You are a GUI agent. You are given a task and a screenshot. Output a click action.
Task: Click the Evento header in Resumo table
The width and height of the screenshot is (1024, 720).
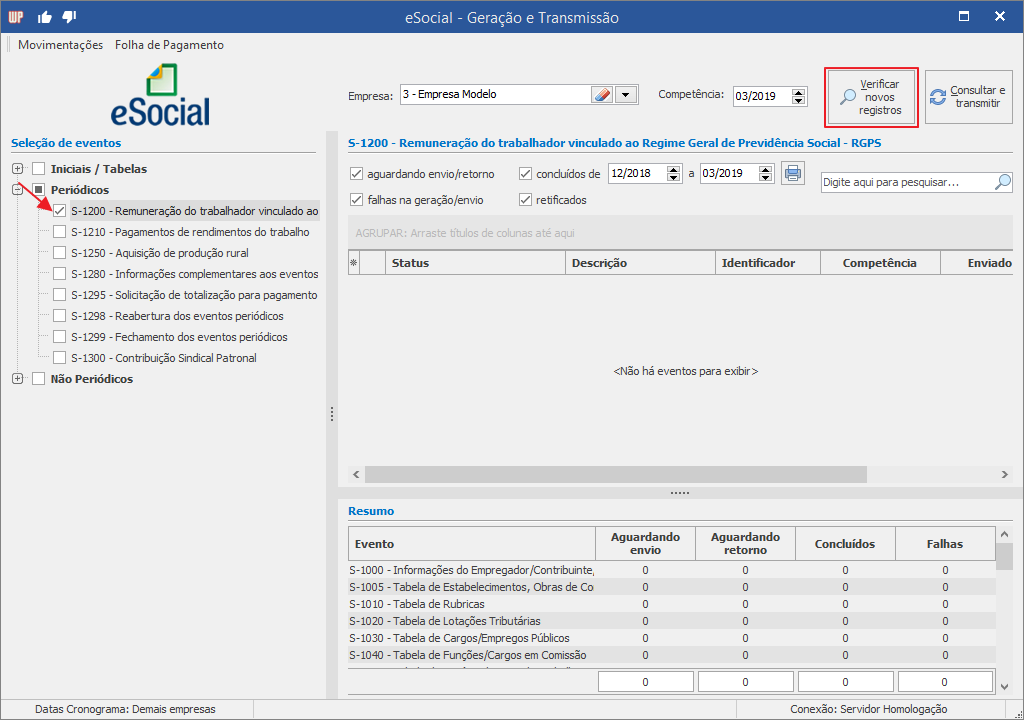[x=472, y=544]
